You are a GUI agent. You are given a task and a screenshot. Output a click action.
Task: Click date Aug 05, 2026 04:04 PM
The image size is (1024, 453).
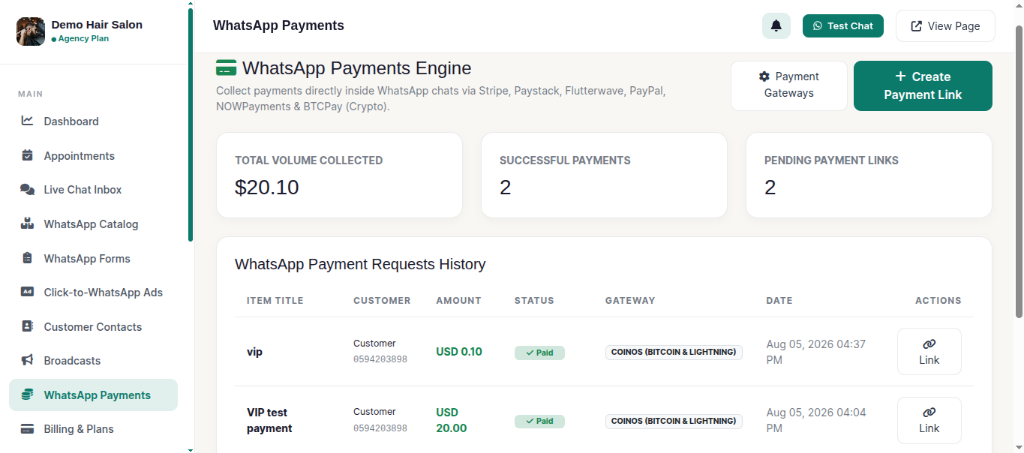click(816, 420)
